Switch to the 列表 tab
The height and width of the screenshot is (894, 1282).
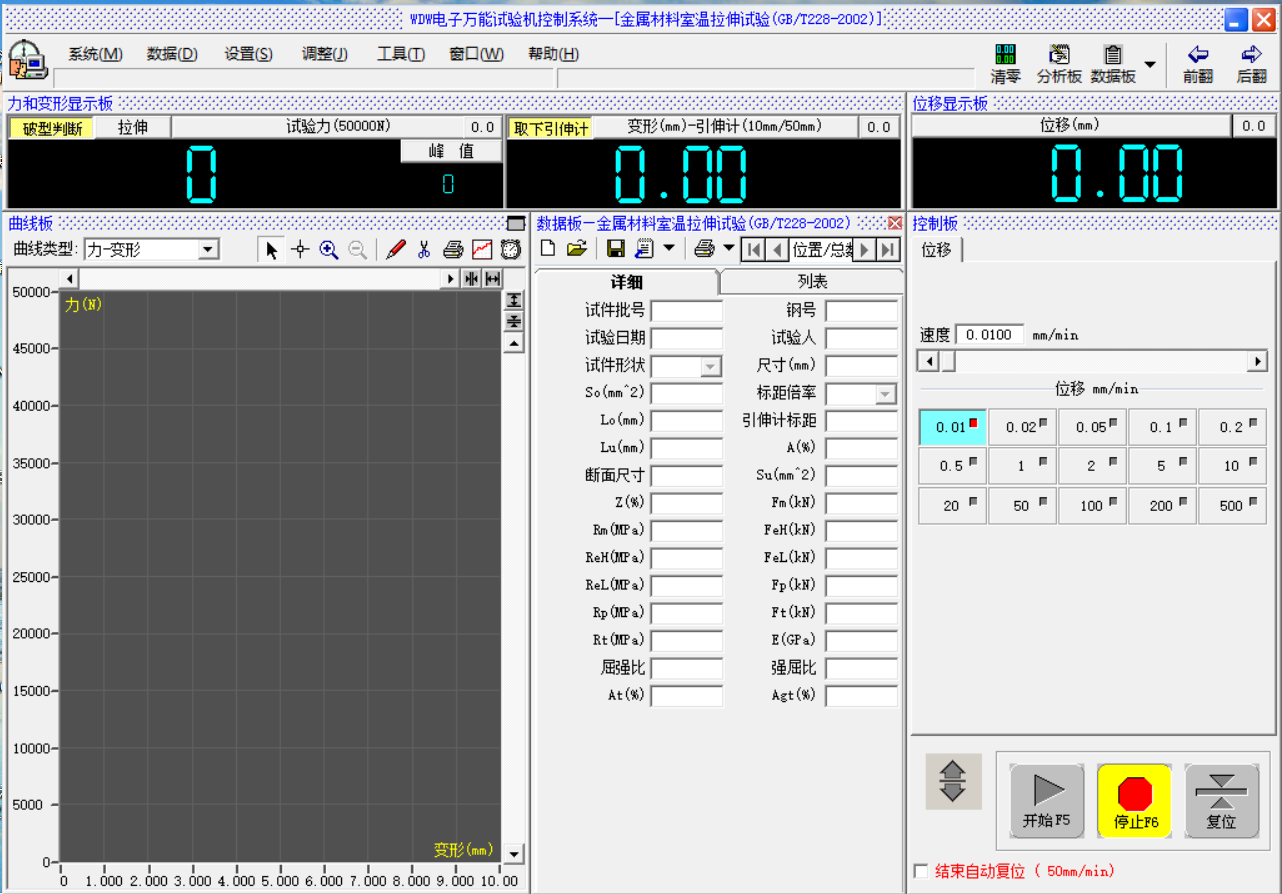[x=811, y=282]
